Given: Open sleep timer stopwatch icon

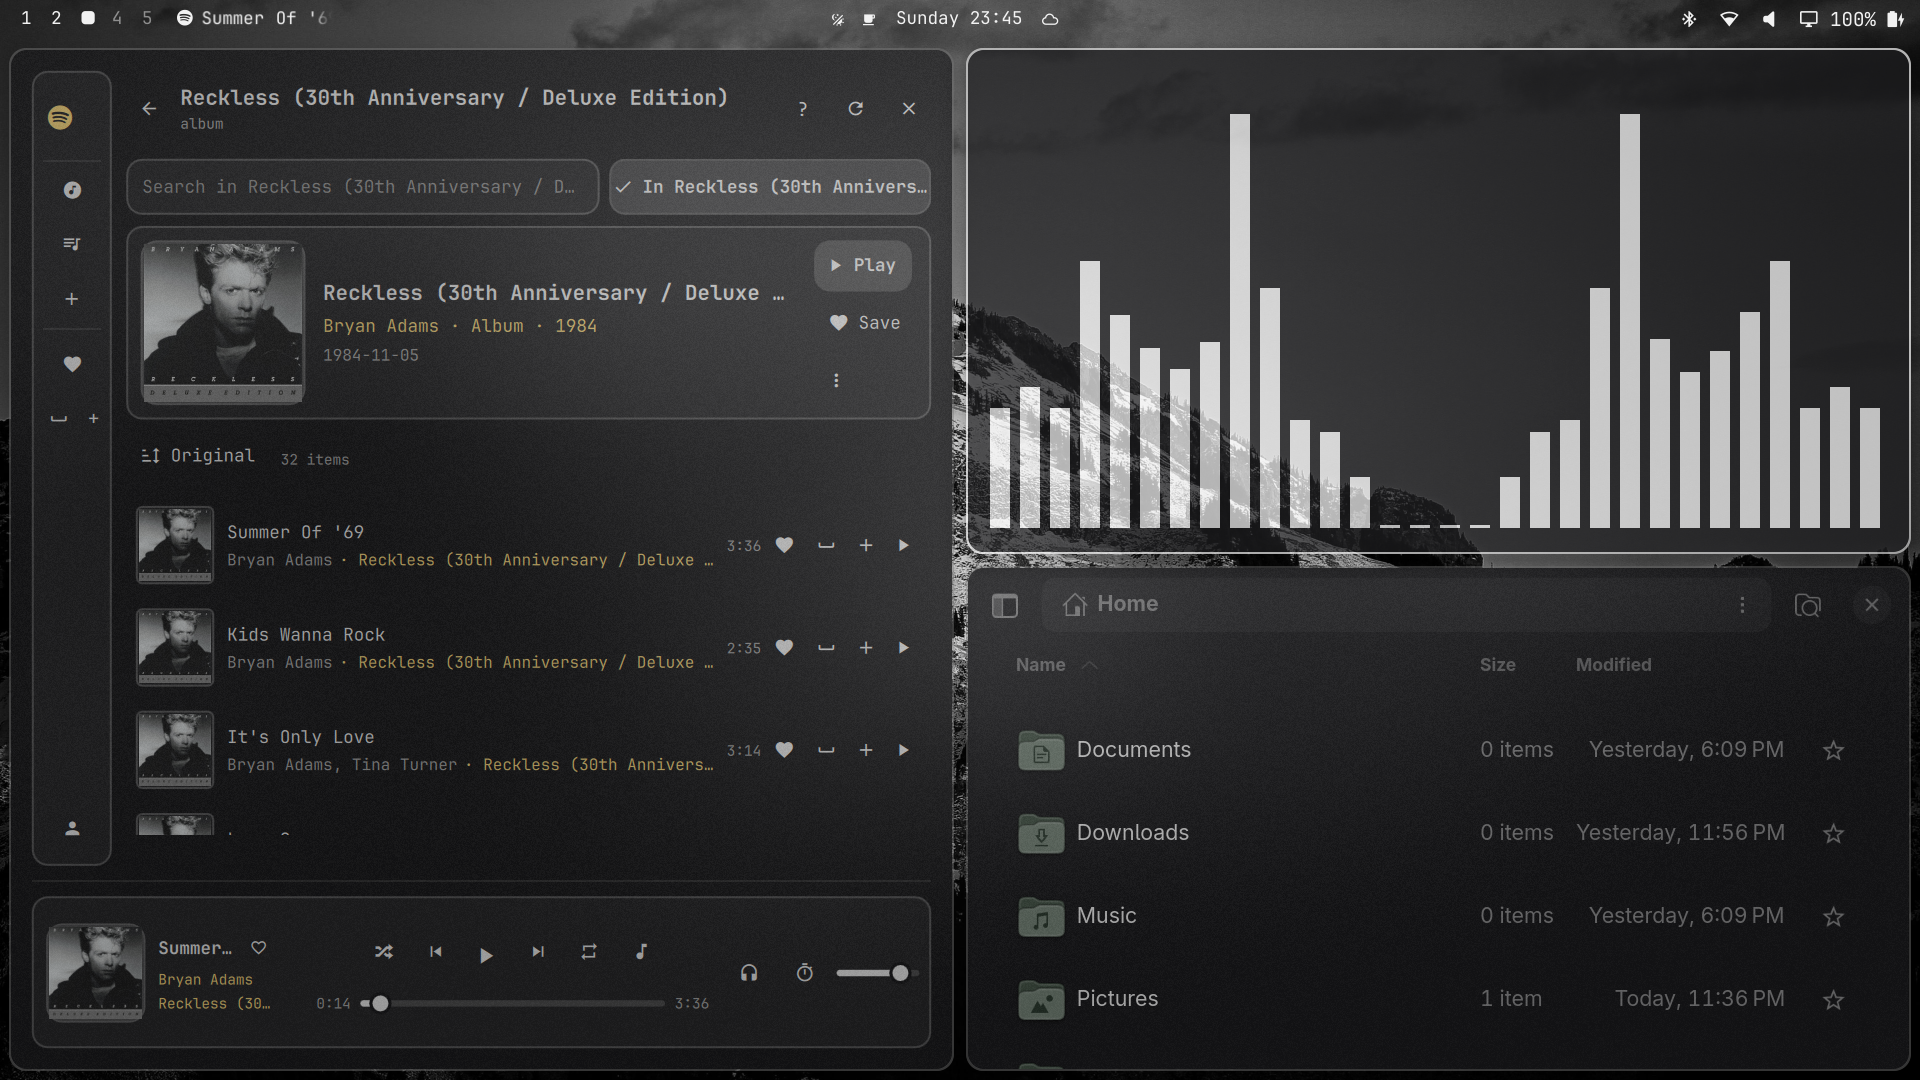Looking at the screenshot, I should [805, 973].
